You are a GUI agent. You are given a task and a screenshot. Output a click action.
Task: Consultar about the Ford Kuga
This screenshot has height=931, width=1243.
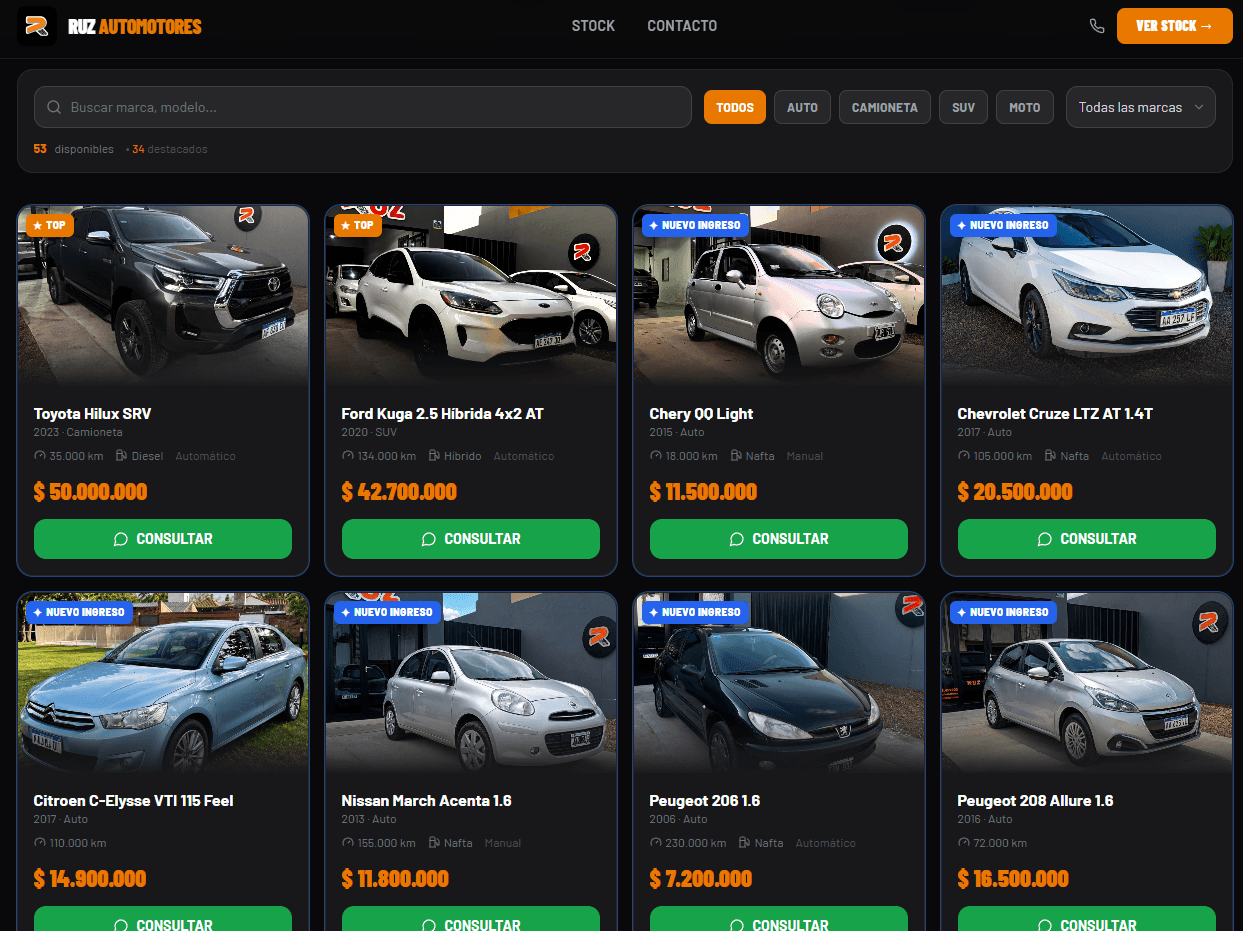(x=471, y=539)
